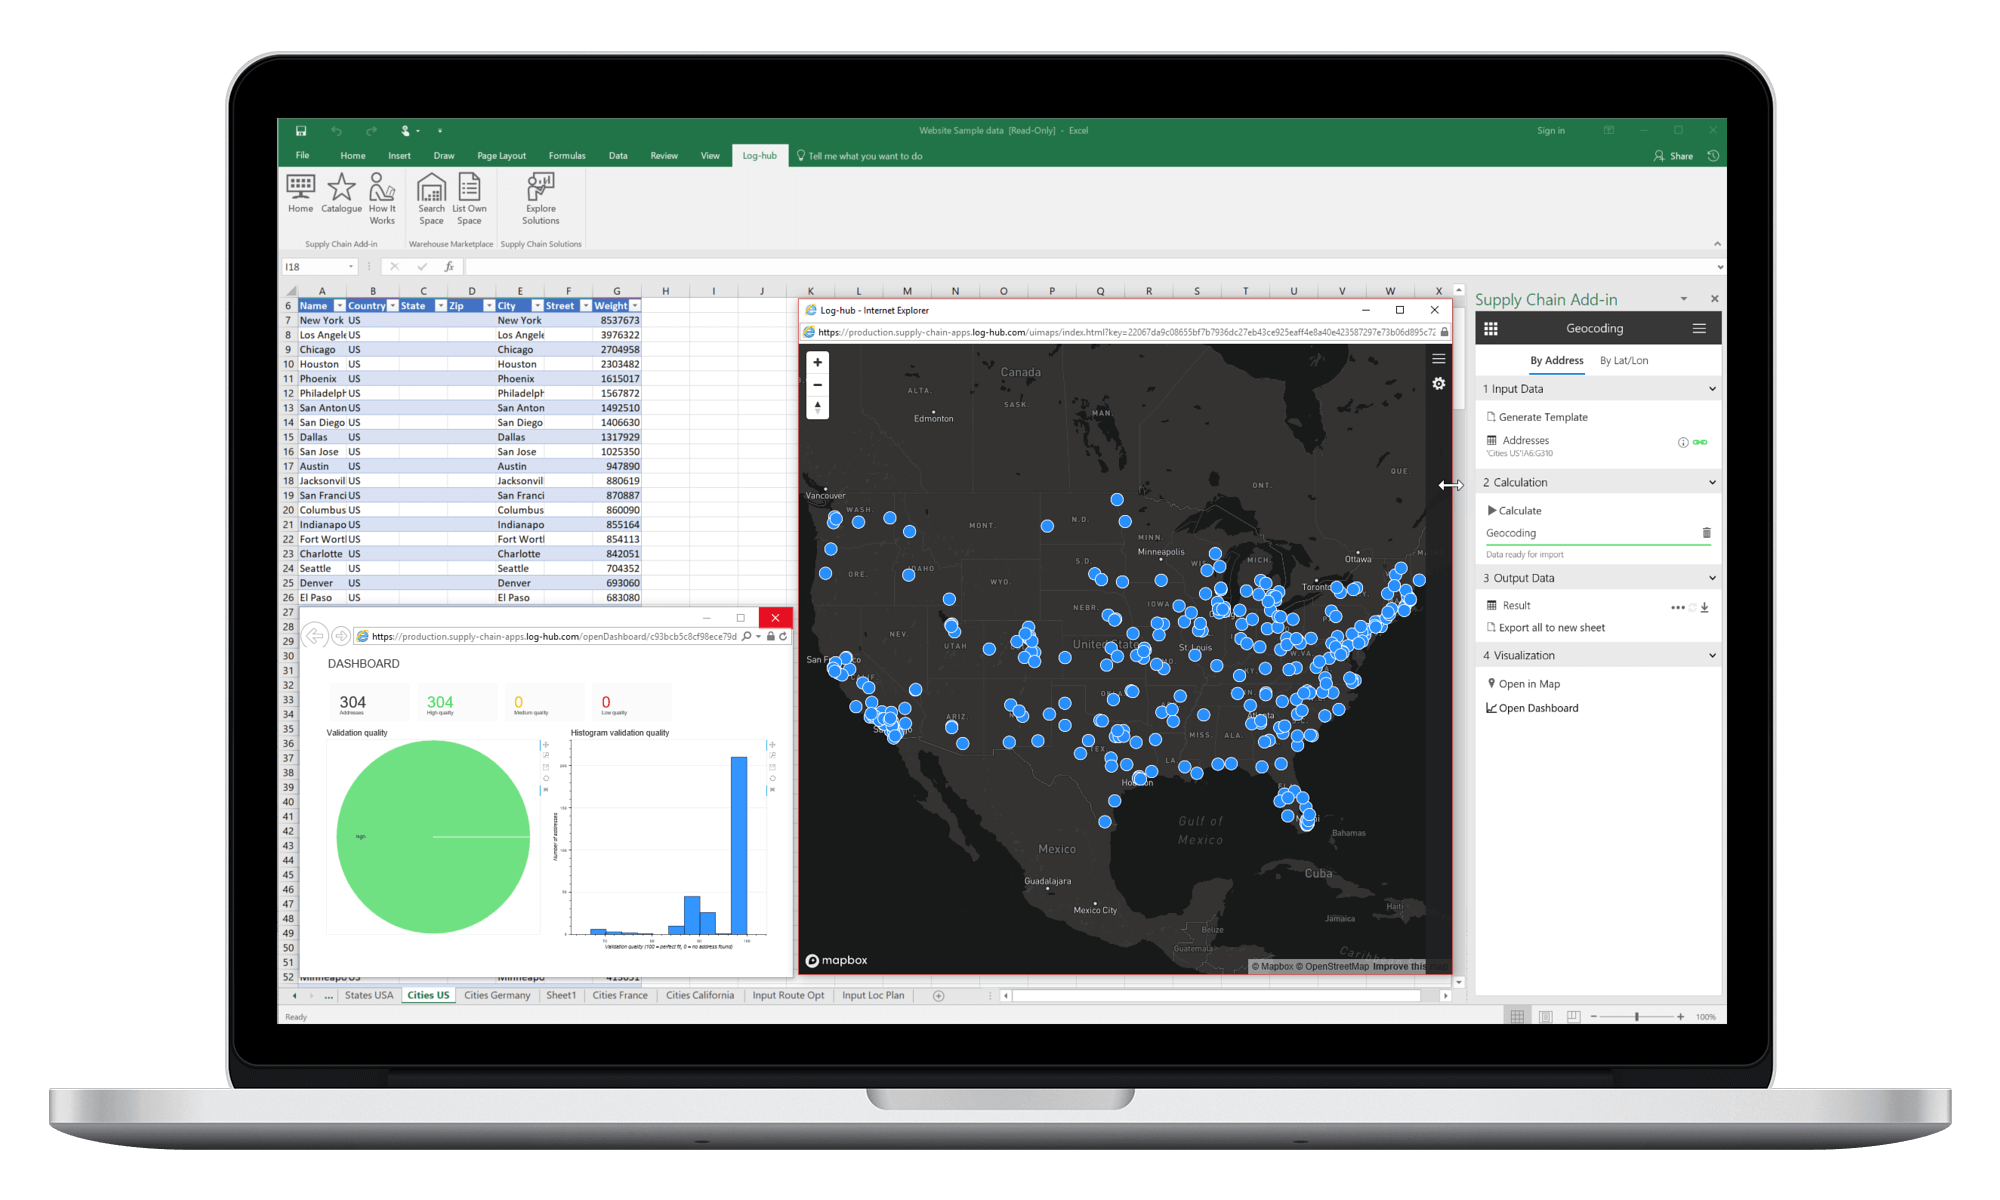Open the apps grid icon beside Geocoding
Screen dimensions: 2000x1200
click(x=1490, y=328)
